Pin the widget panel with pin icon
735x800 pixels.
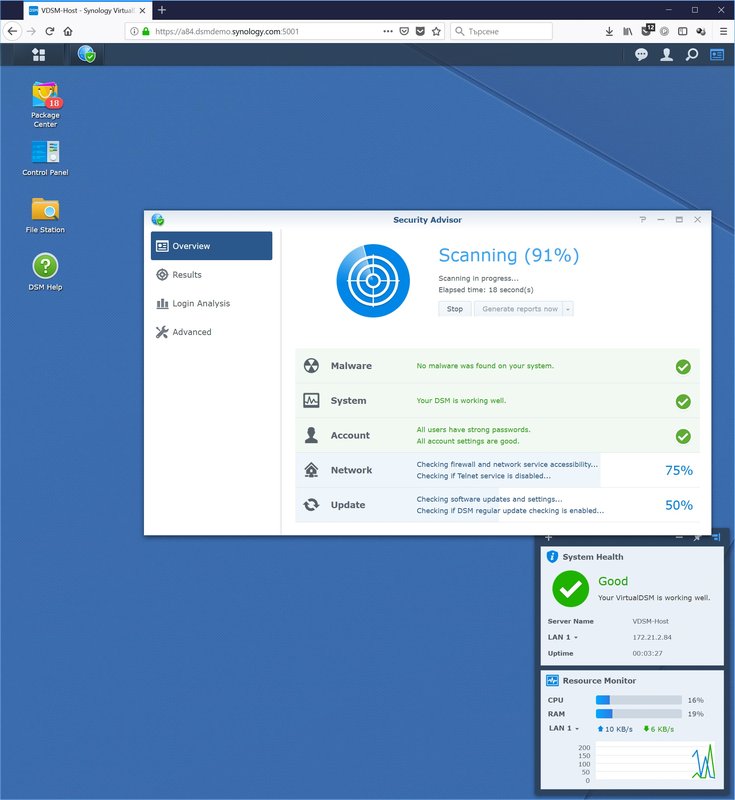[x=697, y=538]
